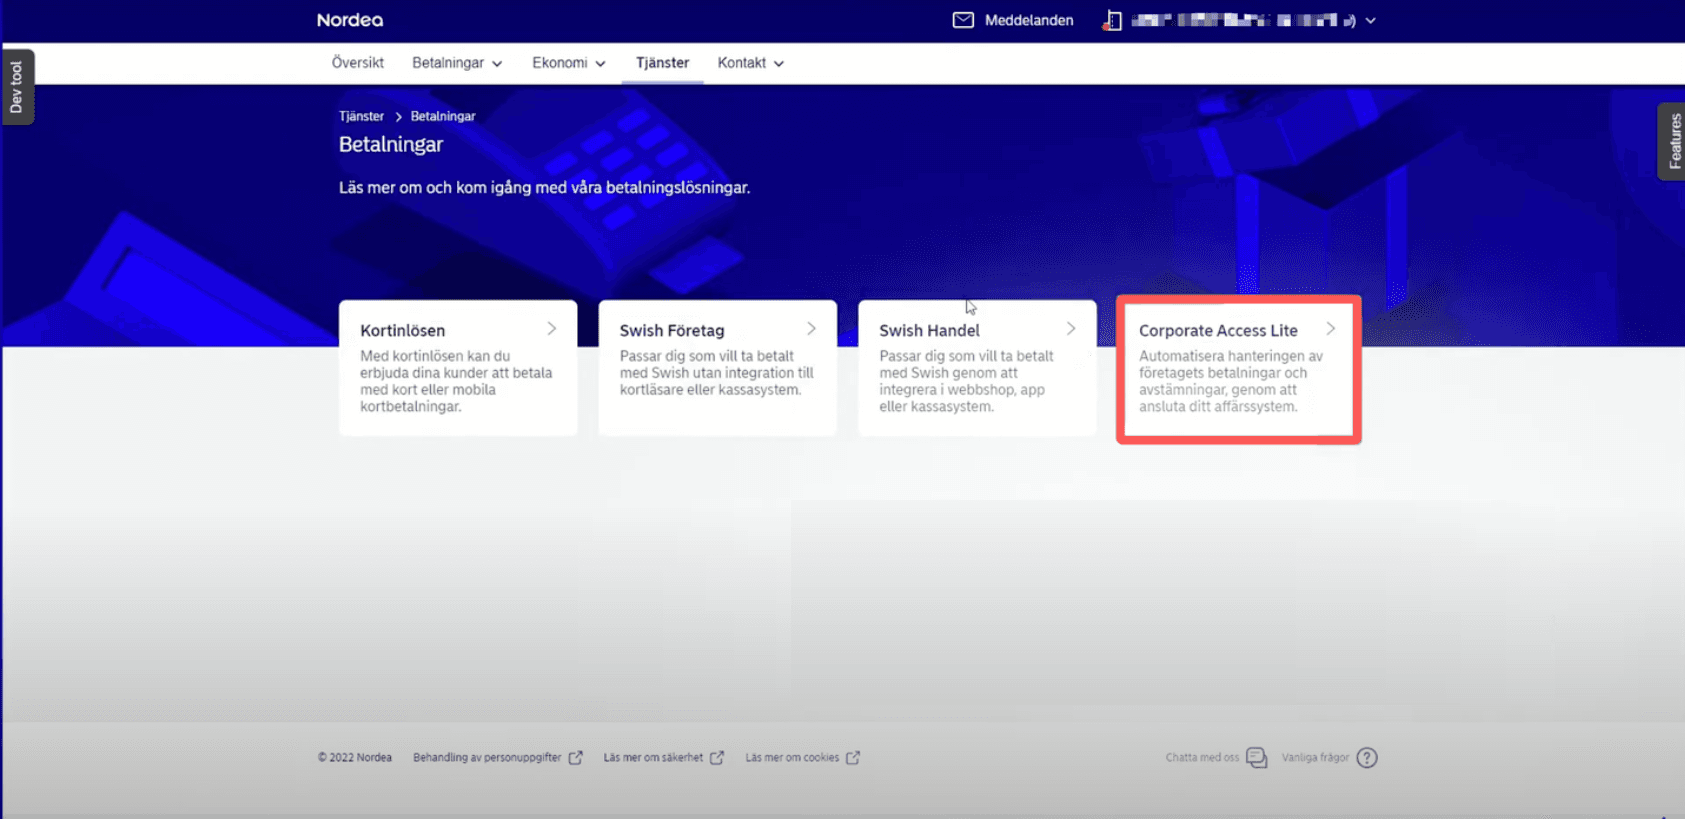The image size is (1685, 819).
Task: Click the arrow on Corporate Access Lite card
Action: (x=1331, y=329)
